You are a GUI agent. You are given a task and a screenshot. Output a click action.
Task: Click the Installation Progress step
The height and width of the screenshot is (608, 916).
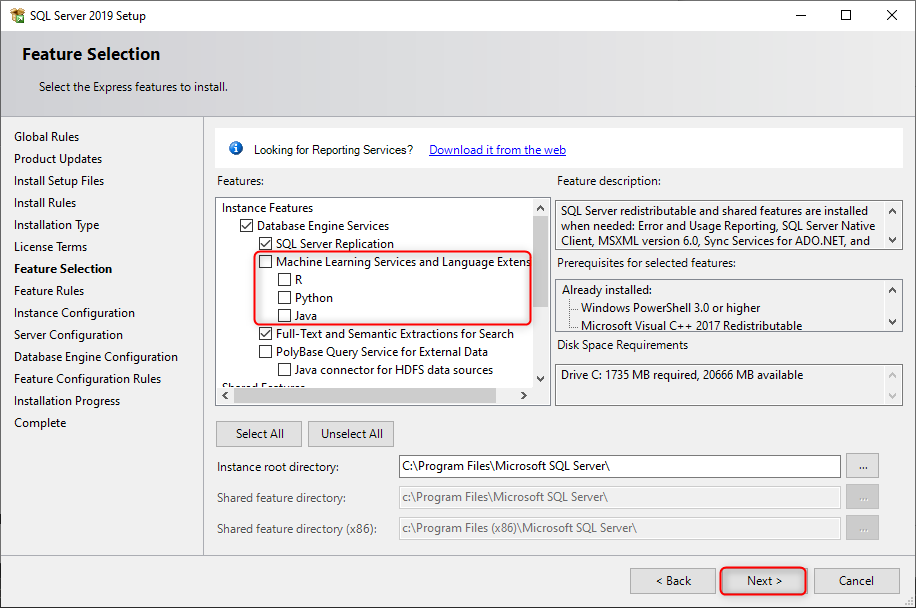67,401
